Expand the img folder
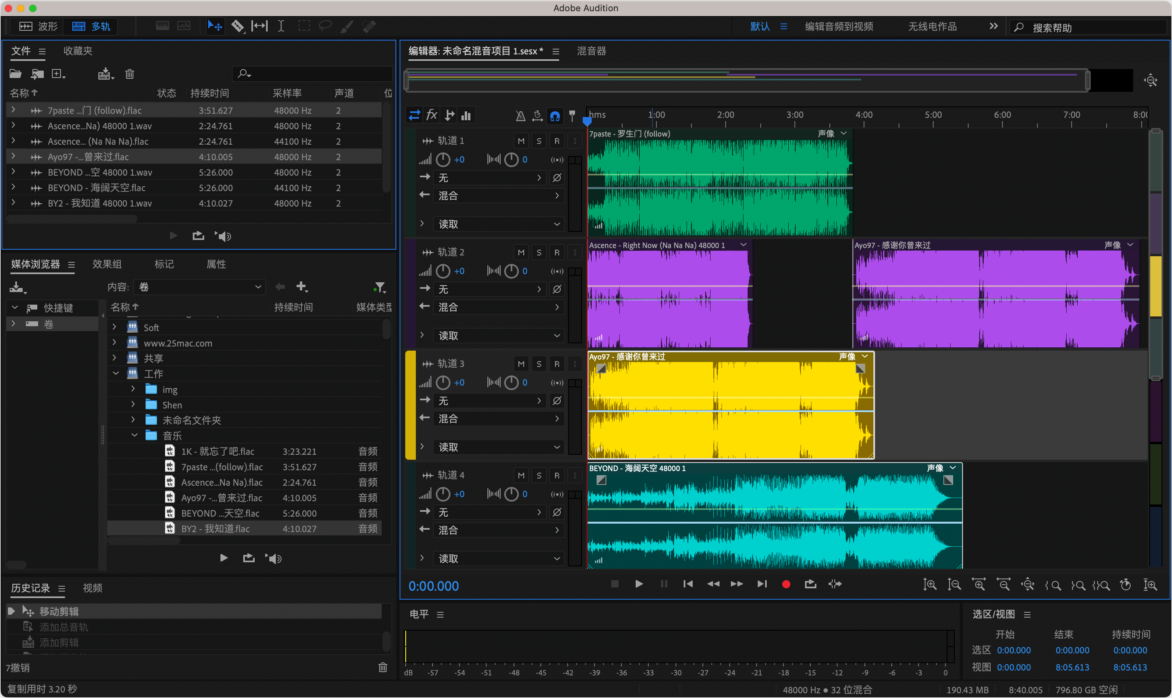The width and height of the screenshot is (1172, 698). point(133,389)
